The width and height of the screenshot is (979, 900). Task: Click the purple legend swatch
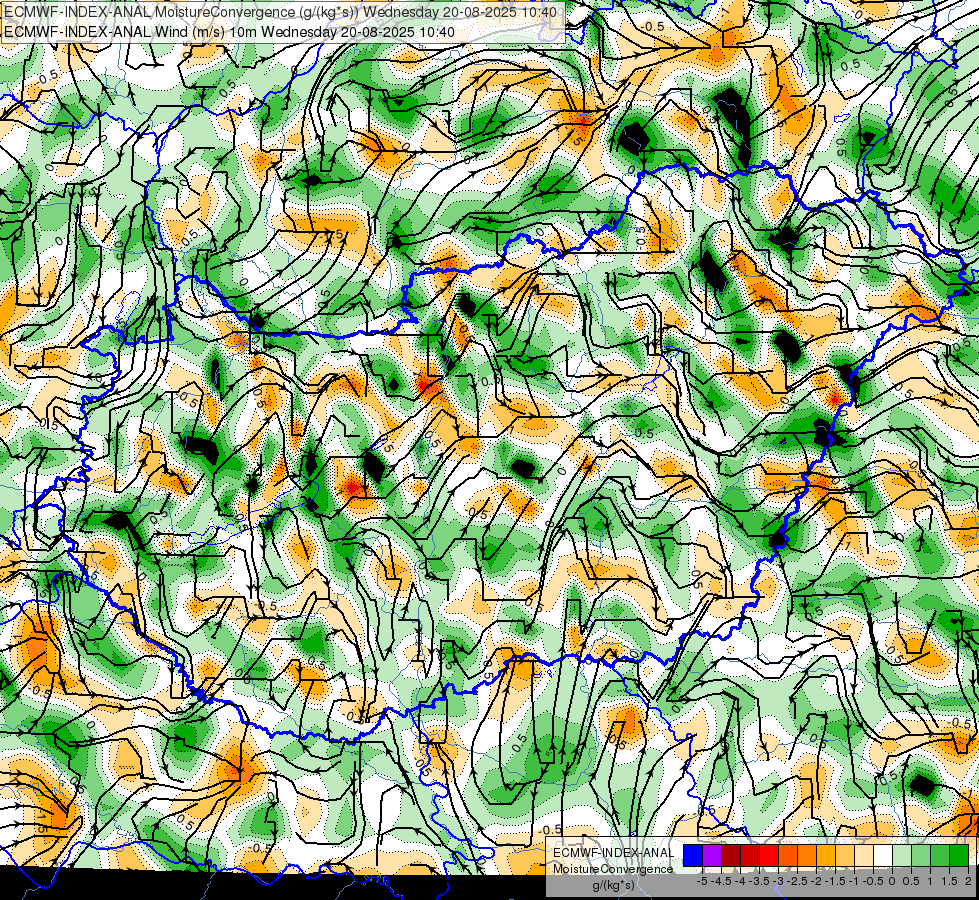[712, 856]
